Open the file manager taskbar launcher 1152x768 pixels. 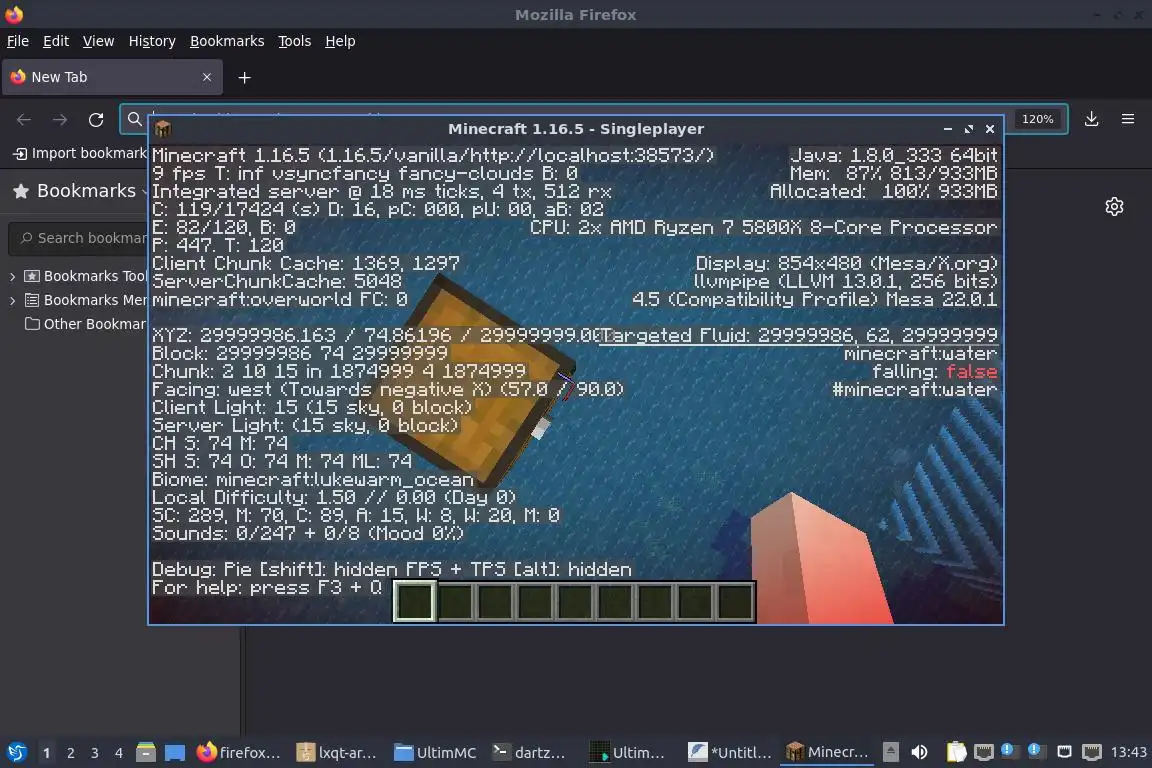click(x=145, y=752)
